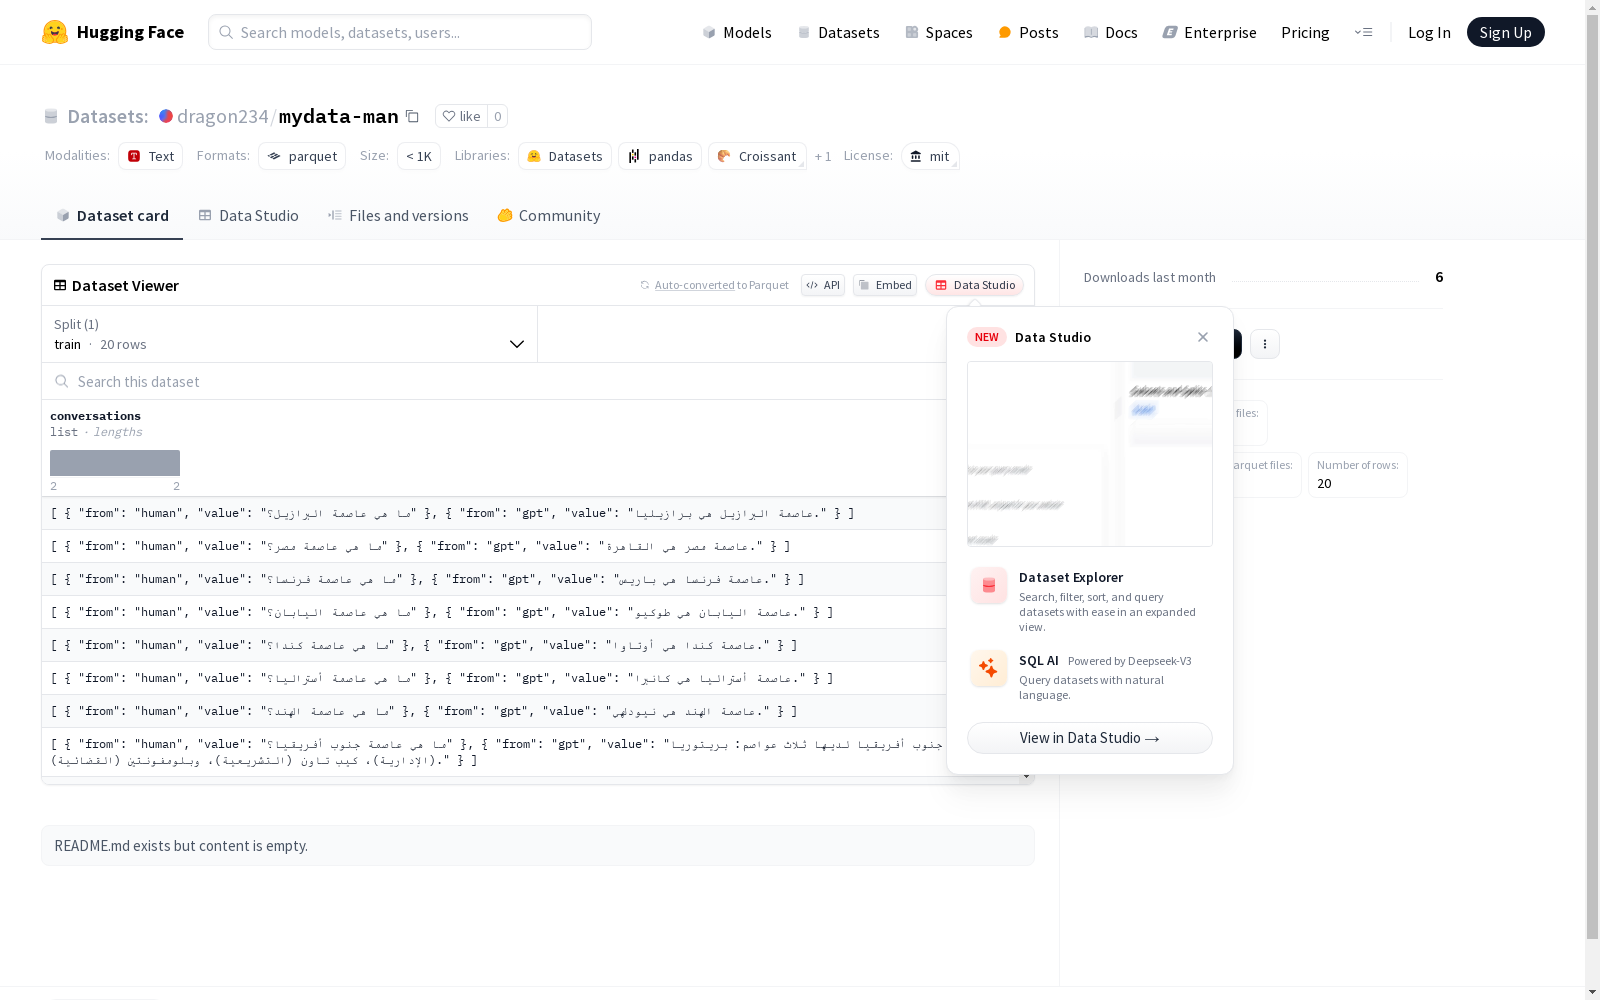Go to the Pricing page
The image size is (1600, 1000).
point(1305,32)
